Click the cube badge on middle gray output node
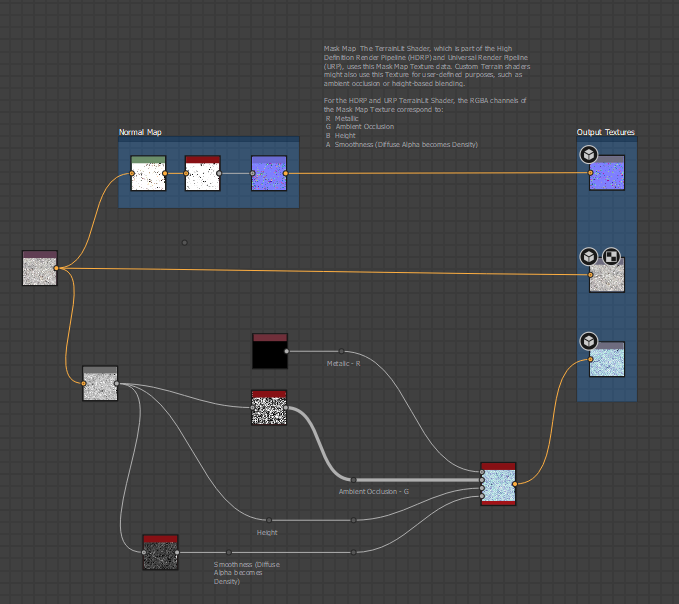 pyautogui.click(x=589, y=257)
